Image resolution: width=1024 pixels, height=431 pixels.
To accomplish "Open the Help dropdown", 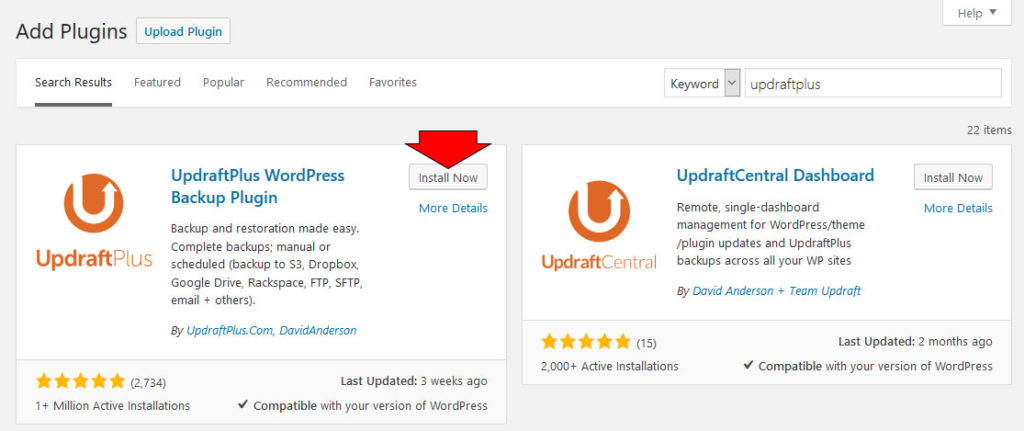I will tap(977, 13).
